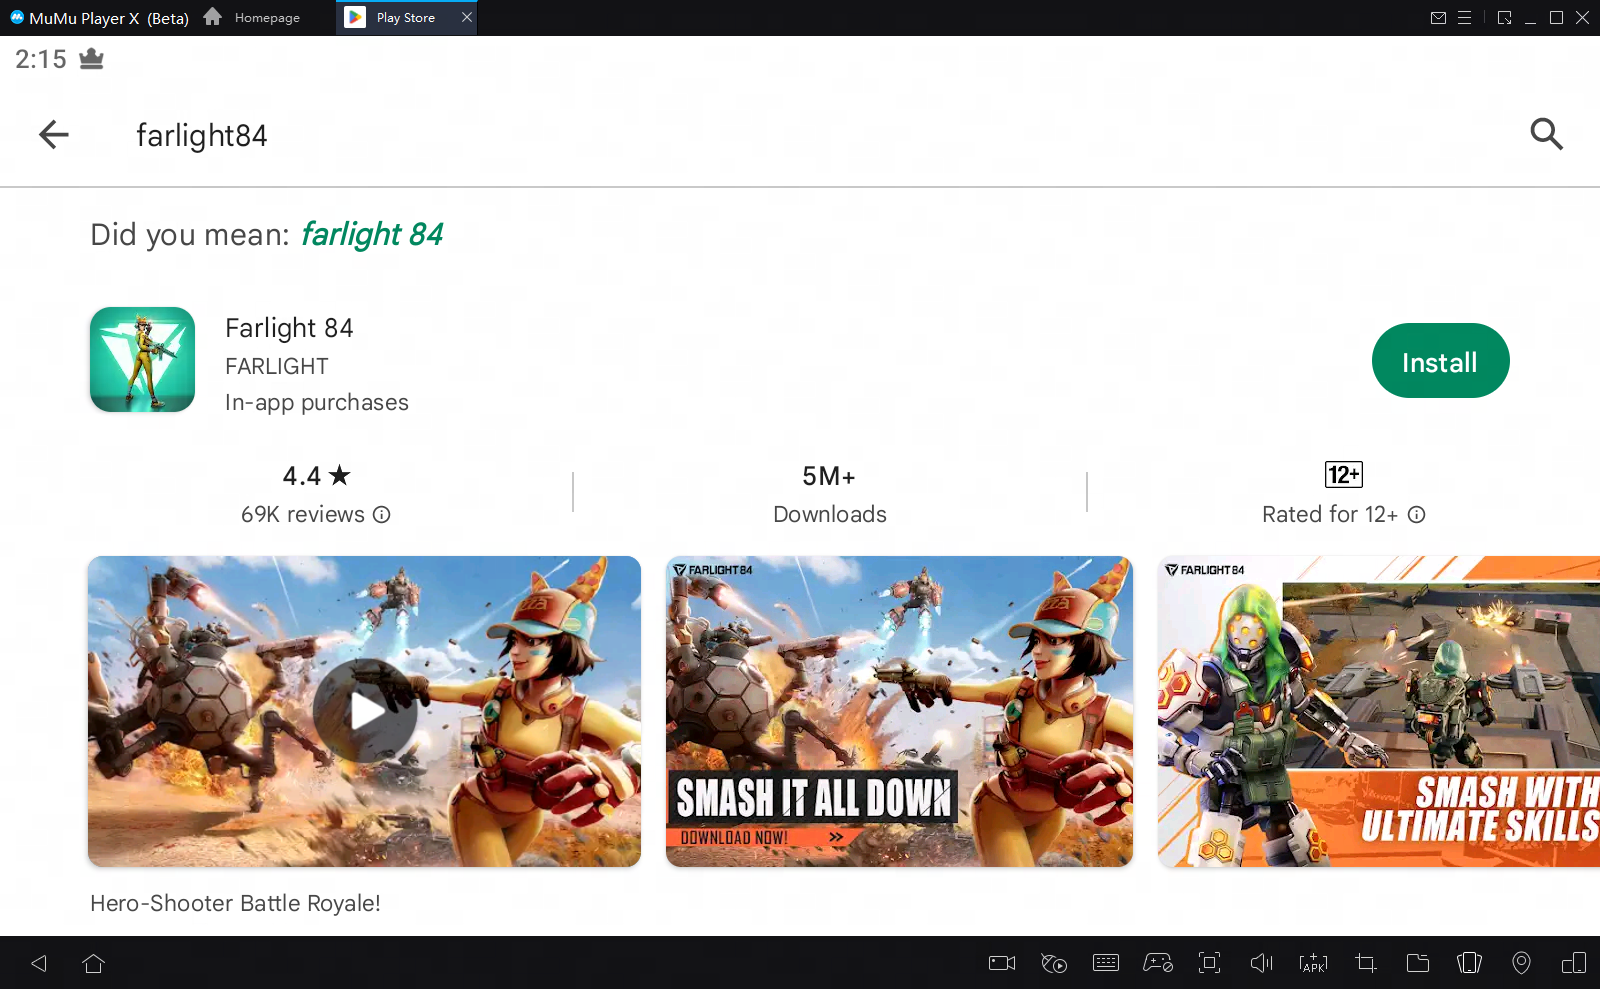Open the 'Smash With Ultimate Skills' screenshot
The height and width of the screenshot is (989, 1600).
click(x=1379, y=711)
